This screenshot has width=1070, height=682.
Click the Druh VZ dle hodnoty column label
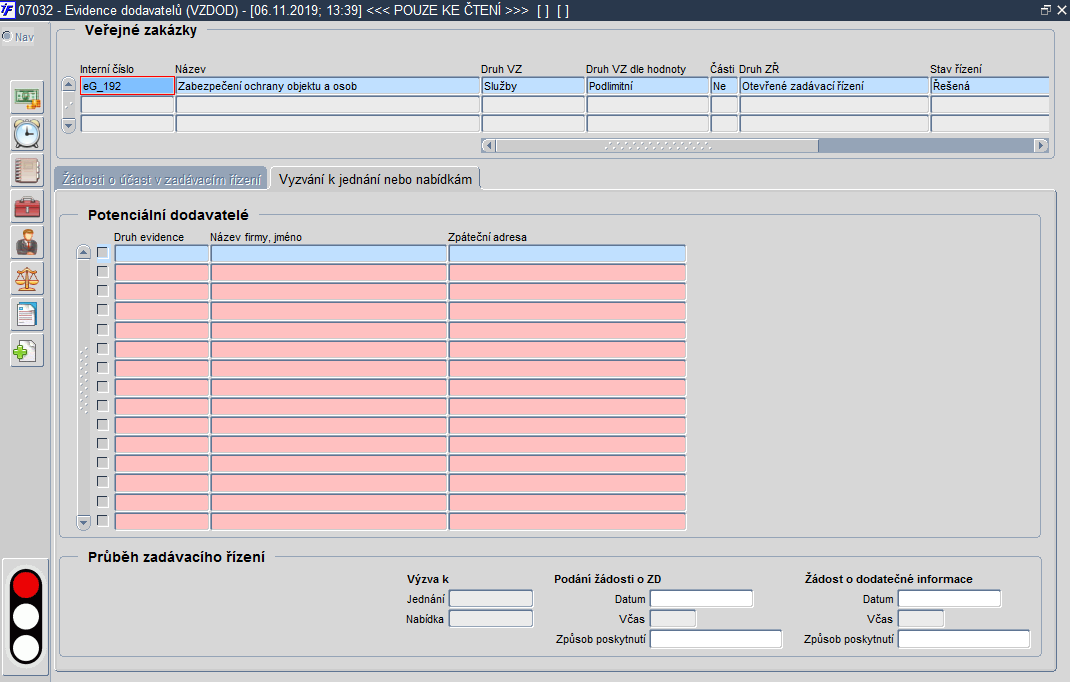click(x=636, y=69)
